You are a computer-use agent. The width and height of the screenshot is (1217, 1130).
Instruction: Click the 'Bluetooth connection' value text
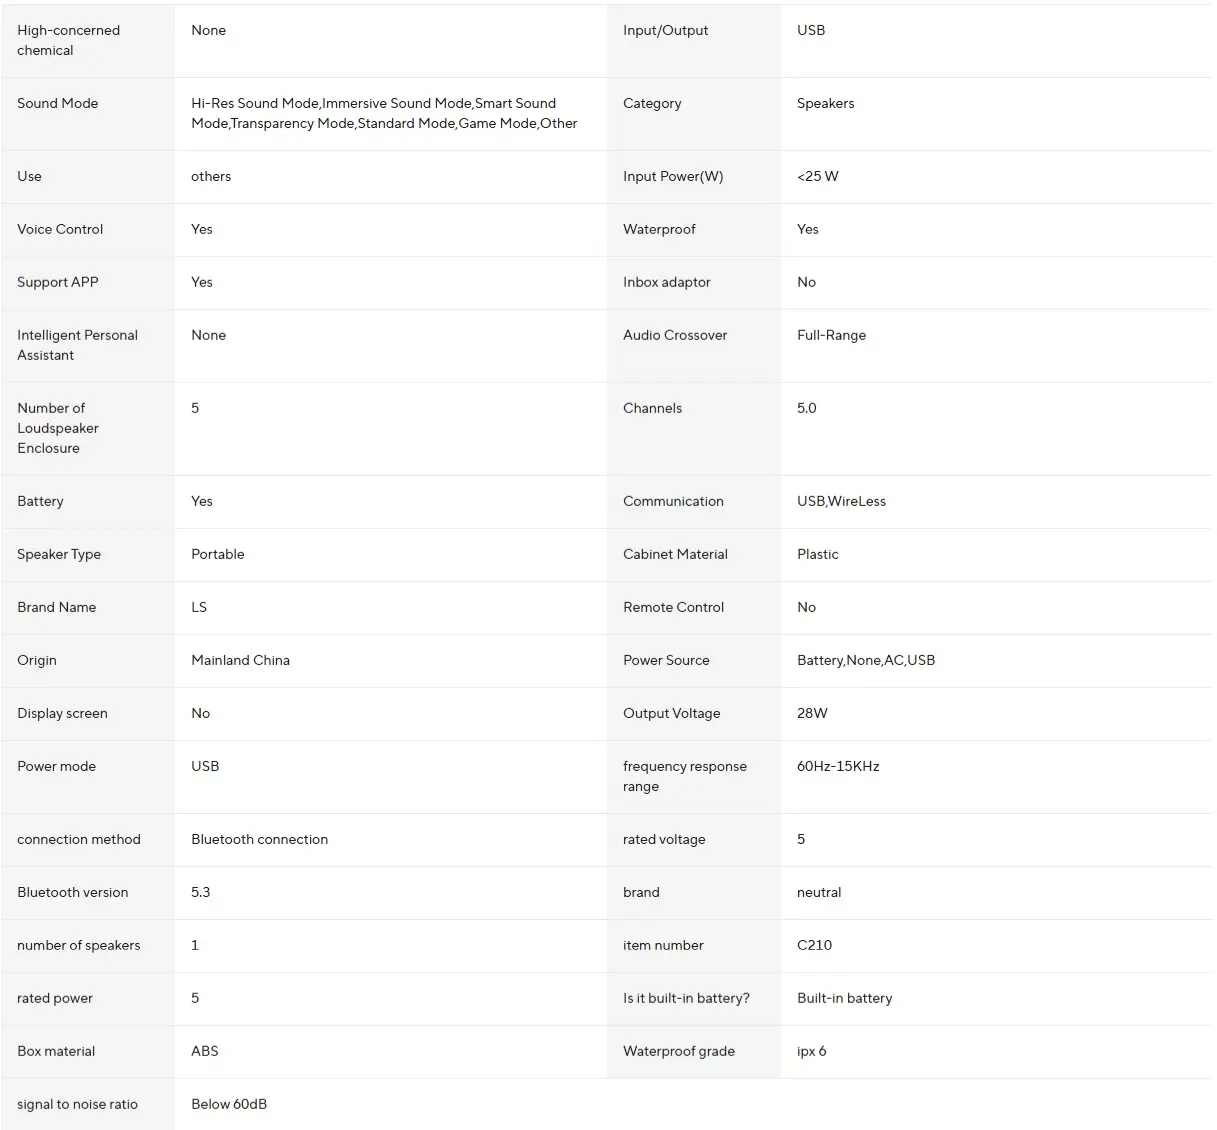click(x=259, y=839)
